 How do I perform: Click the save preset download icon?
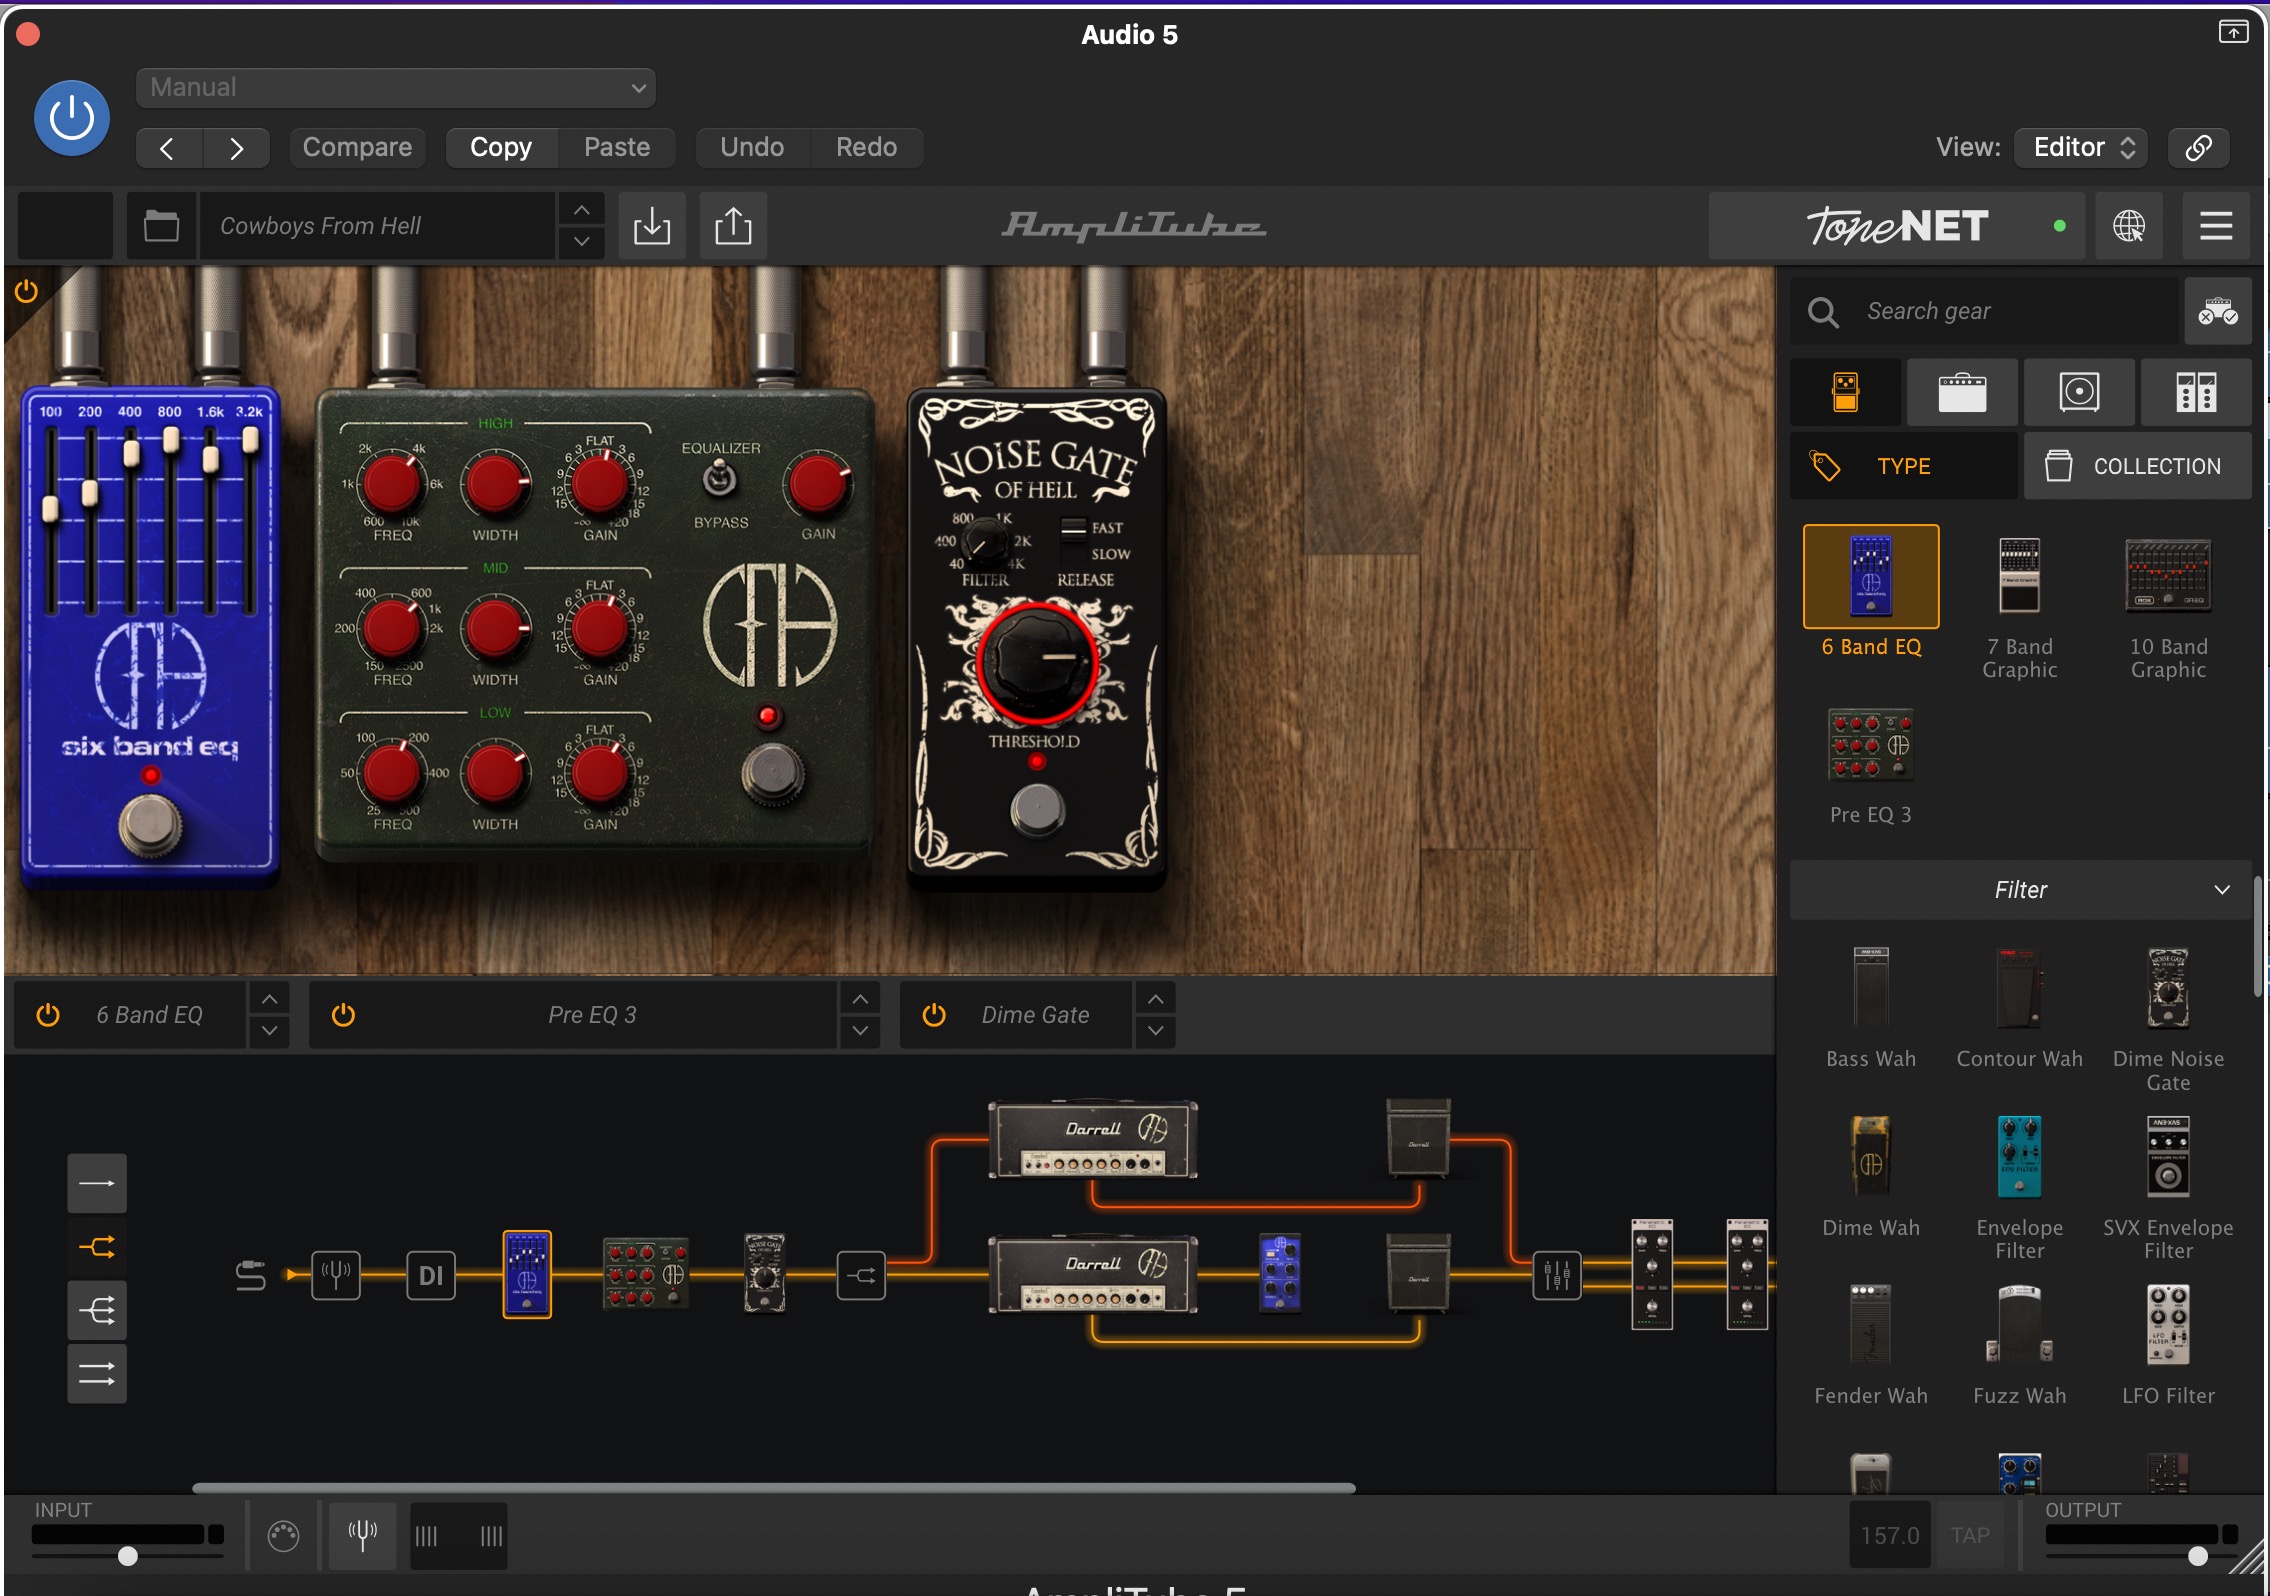652,226
